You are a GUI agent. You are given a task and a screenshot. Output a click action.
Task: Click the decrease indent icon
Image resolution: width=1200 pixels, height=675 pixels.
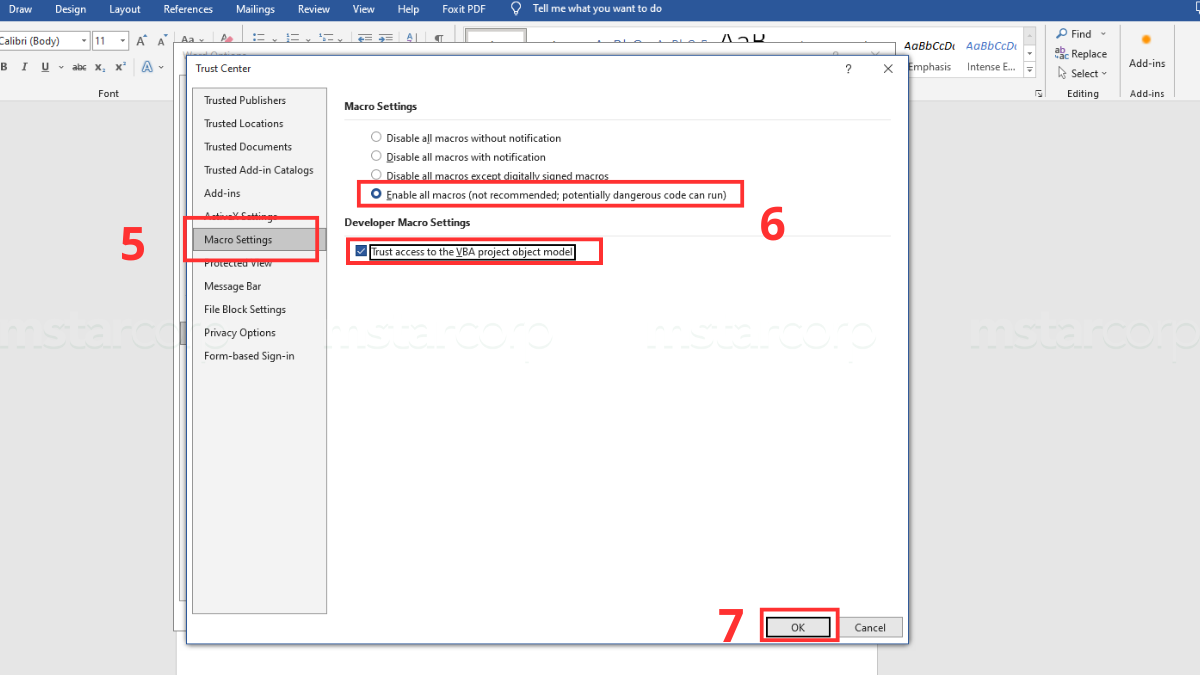coord(364,38)
